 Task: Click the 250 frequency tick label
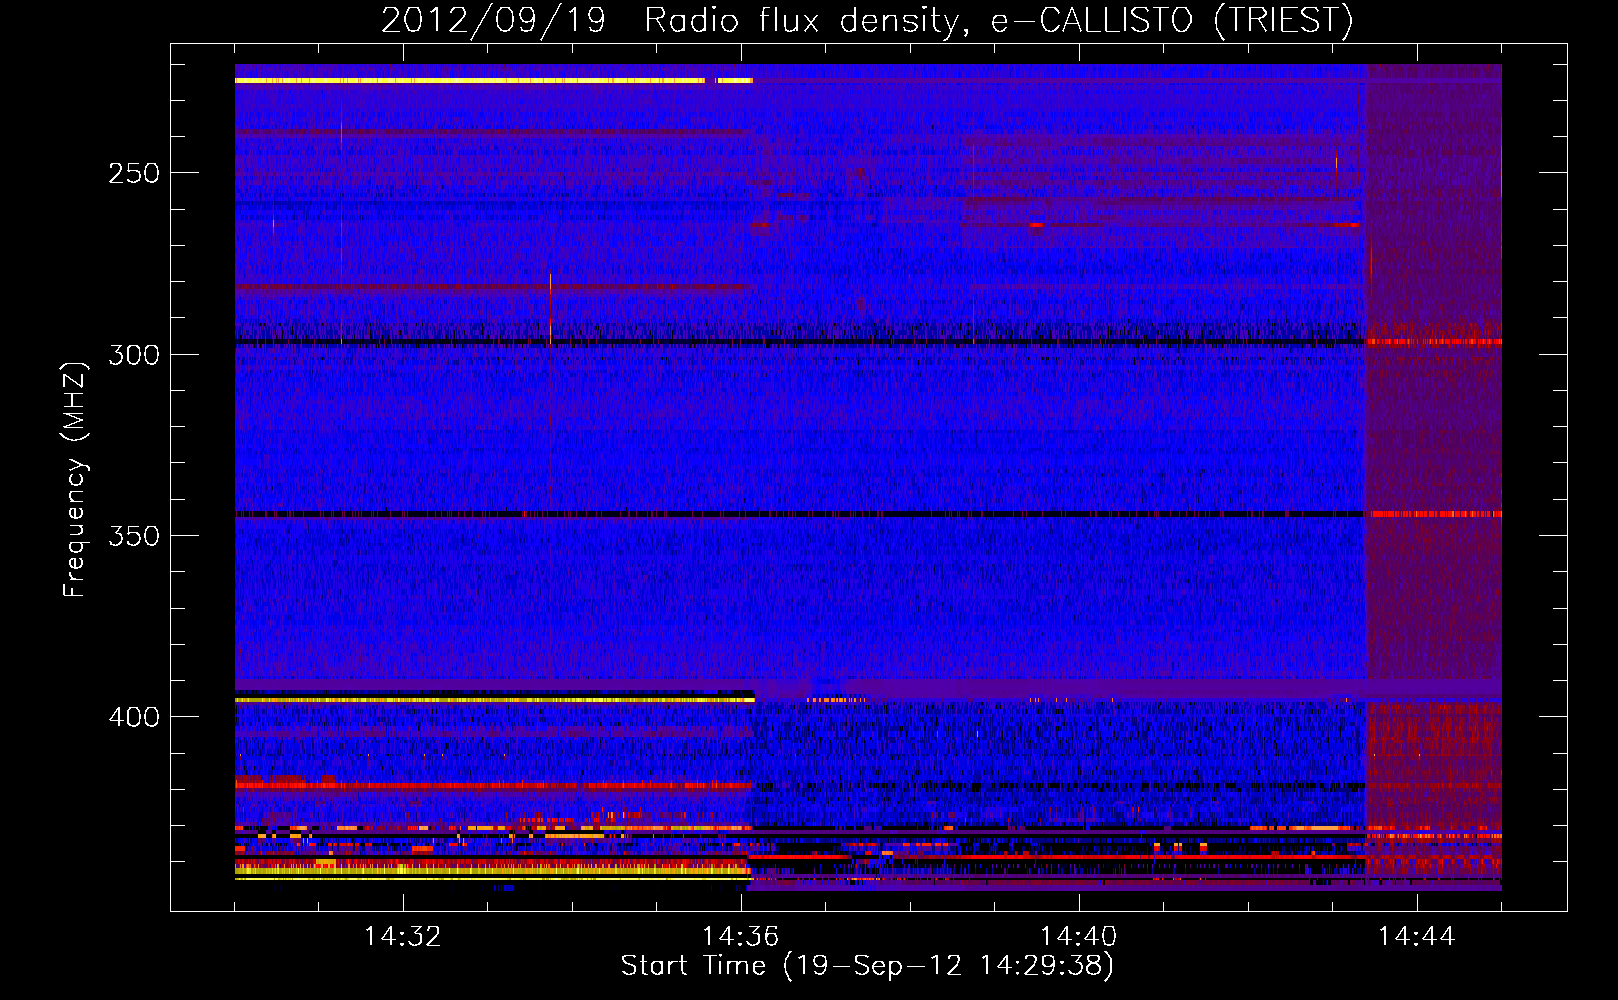click(134, 173)
